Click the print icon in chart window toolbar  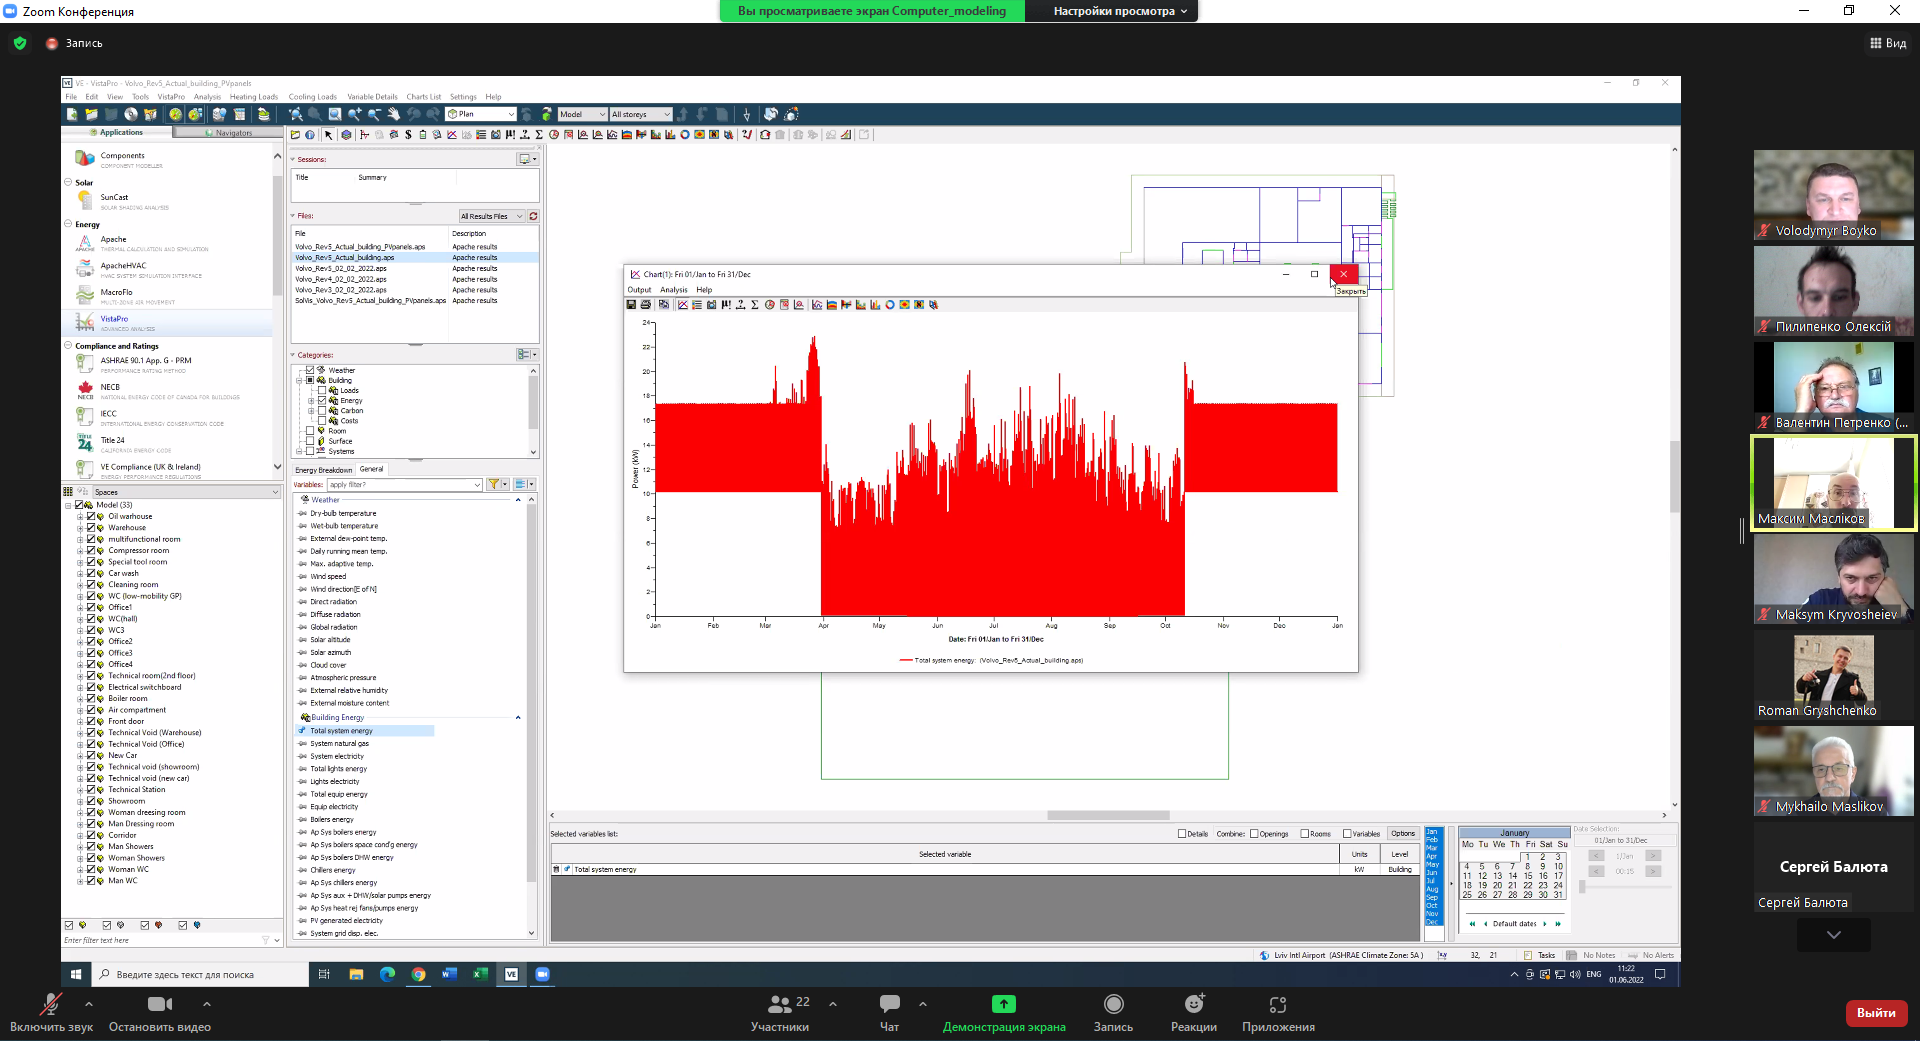tap(646, 305)
